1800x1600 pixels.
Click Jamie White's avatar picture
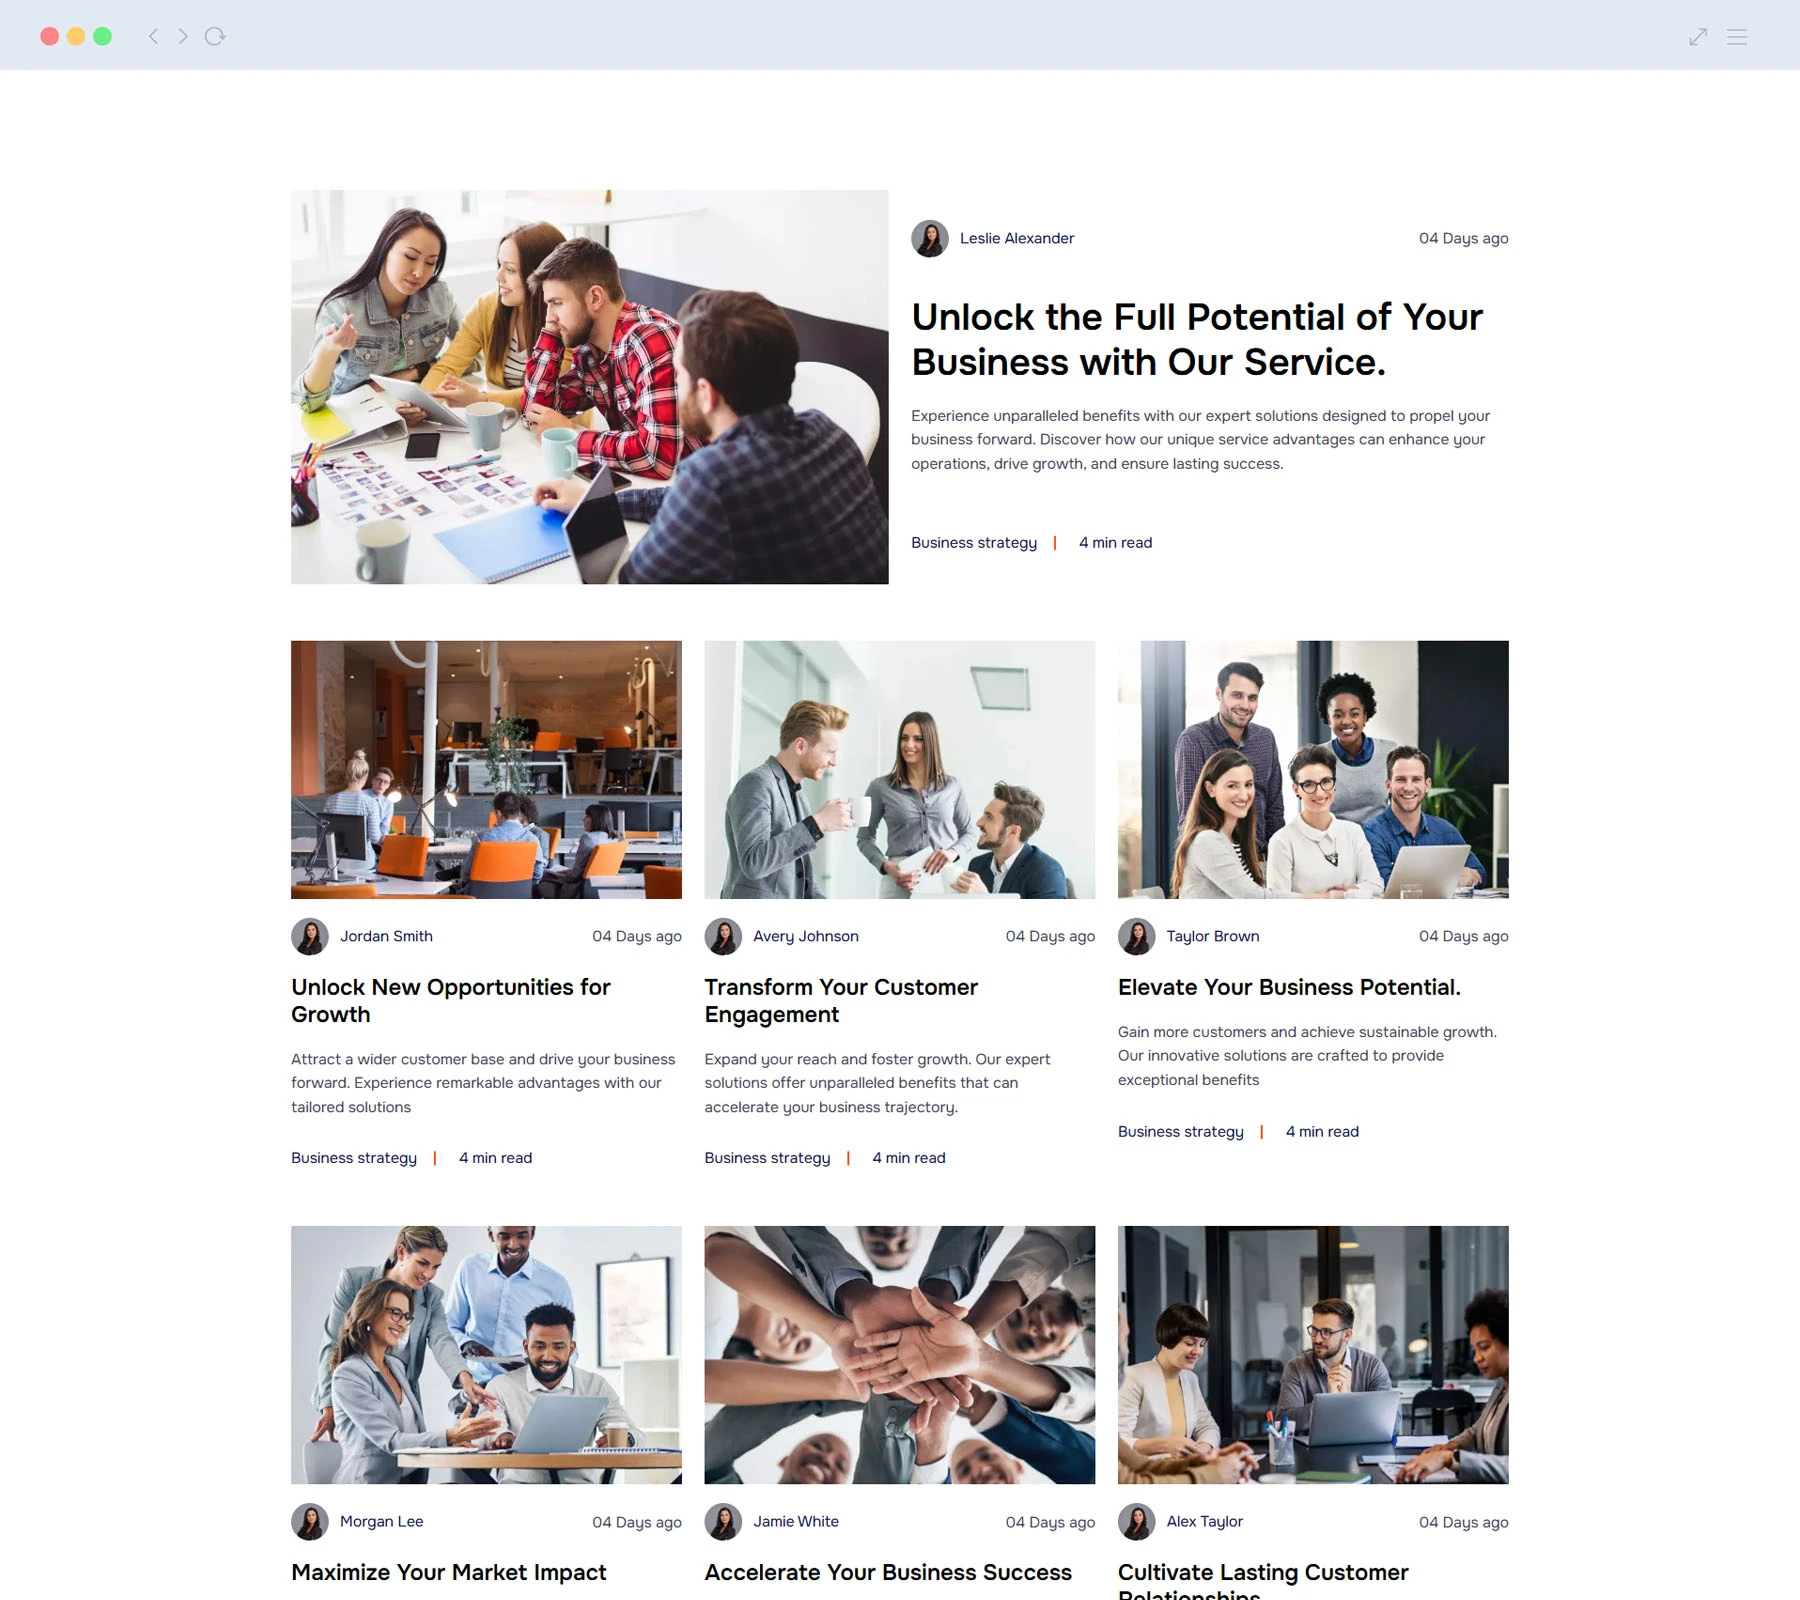pos(723,1522)
